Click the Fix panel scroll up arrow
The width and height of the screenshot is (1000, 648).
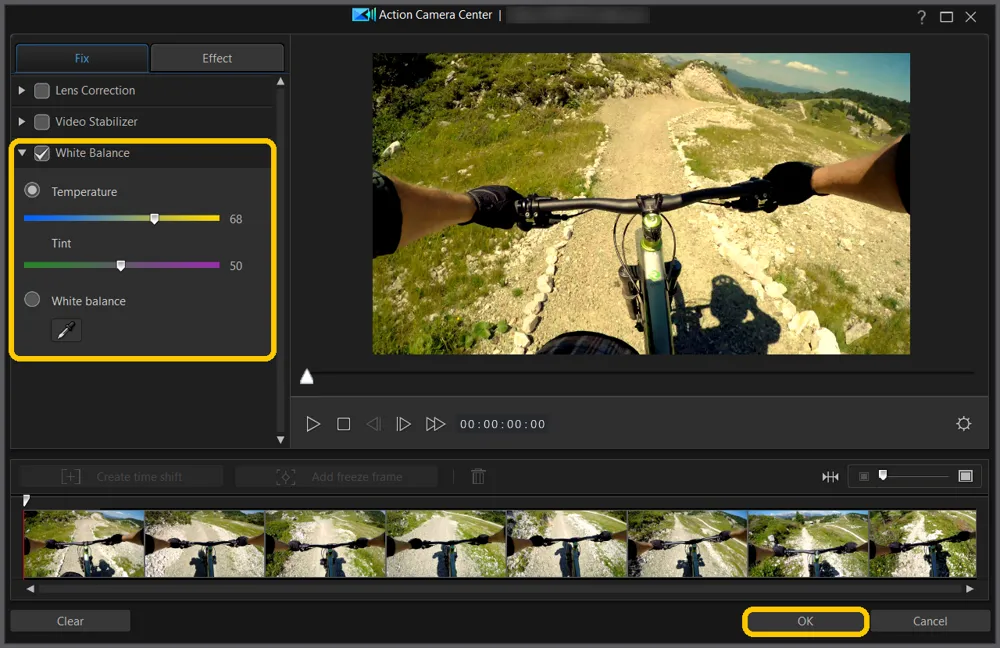coord(281,82)
